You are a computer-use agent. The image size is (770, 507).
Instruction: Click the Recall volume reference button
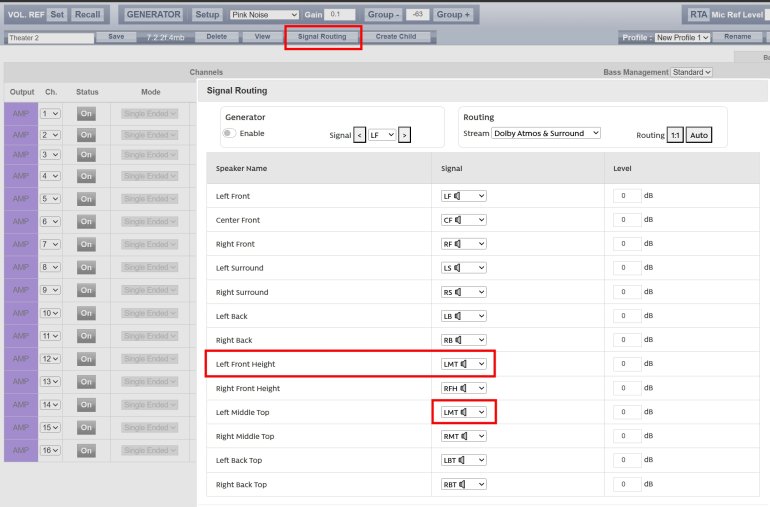(88, 15)
